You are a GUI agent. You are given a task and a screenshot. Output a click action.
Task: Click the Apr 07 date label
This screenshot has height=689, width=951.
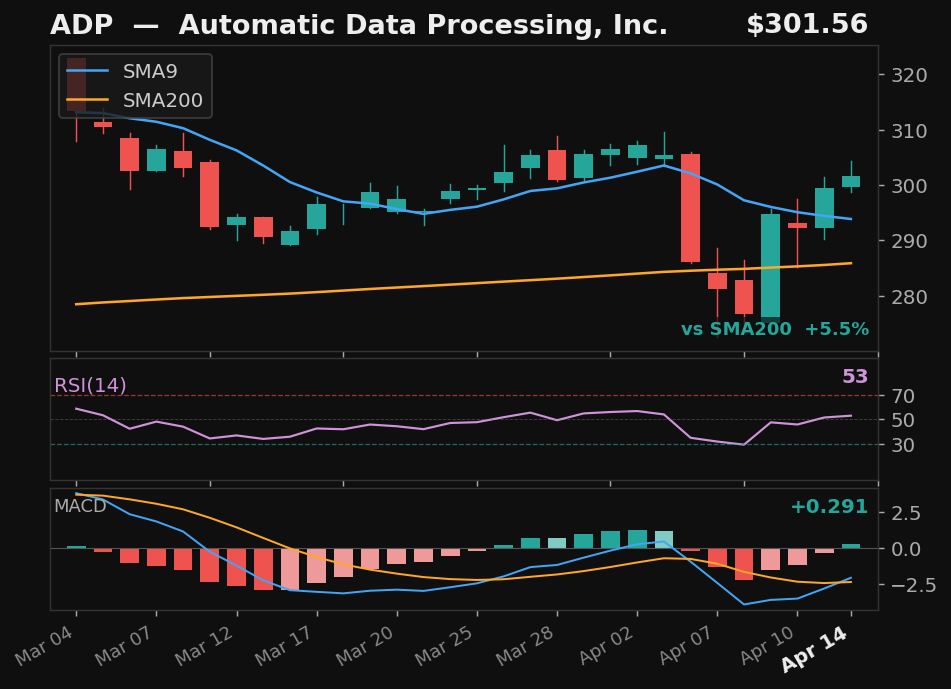tap(687, 645)
